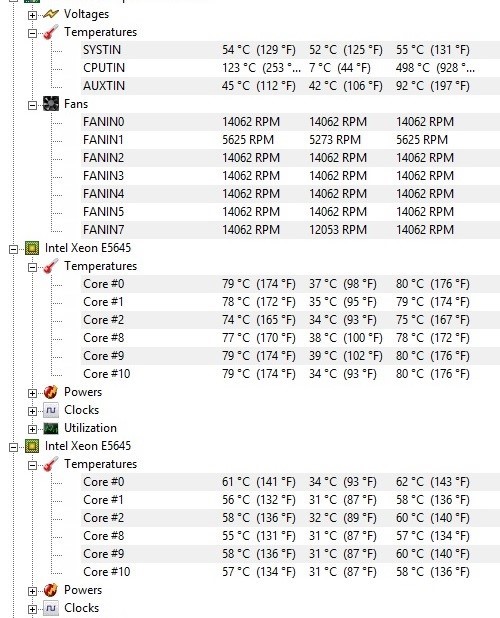This screenshot has width=500, height=618.
Task: Expand the first CPU's Powers node
Action: coord(32,393)
